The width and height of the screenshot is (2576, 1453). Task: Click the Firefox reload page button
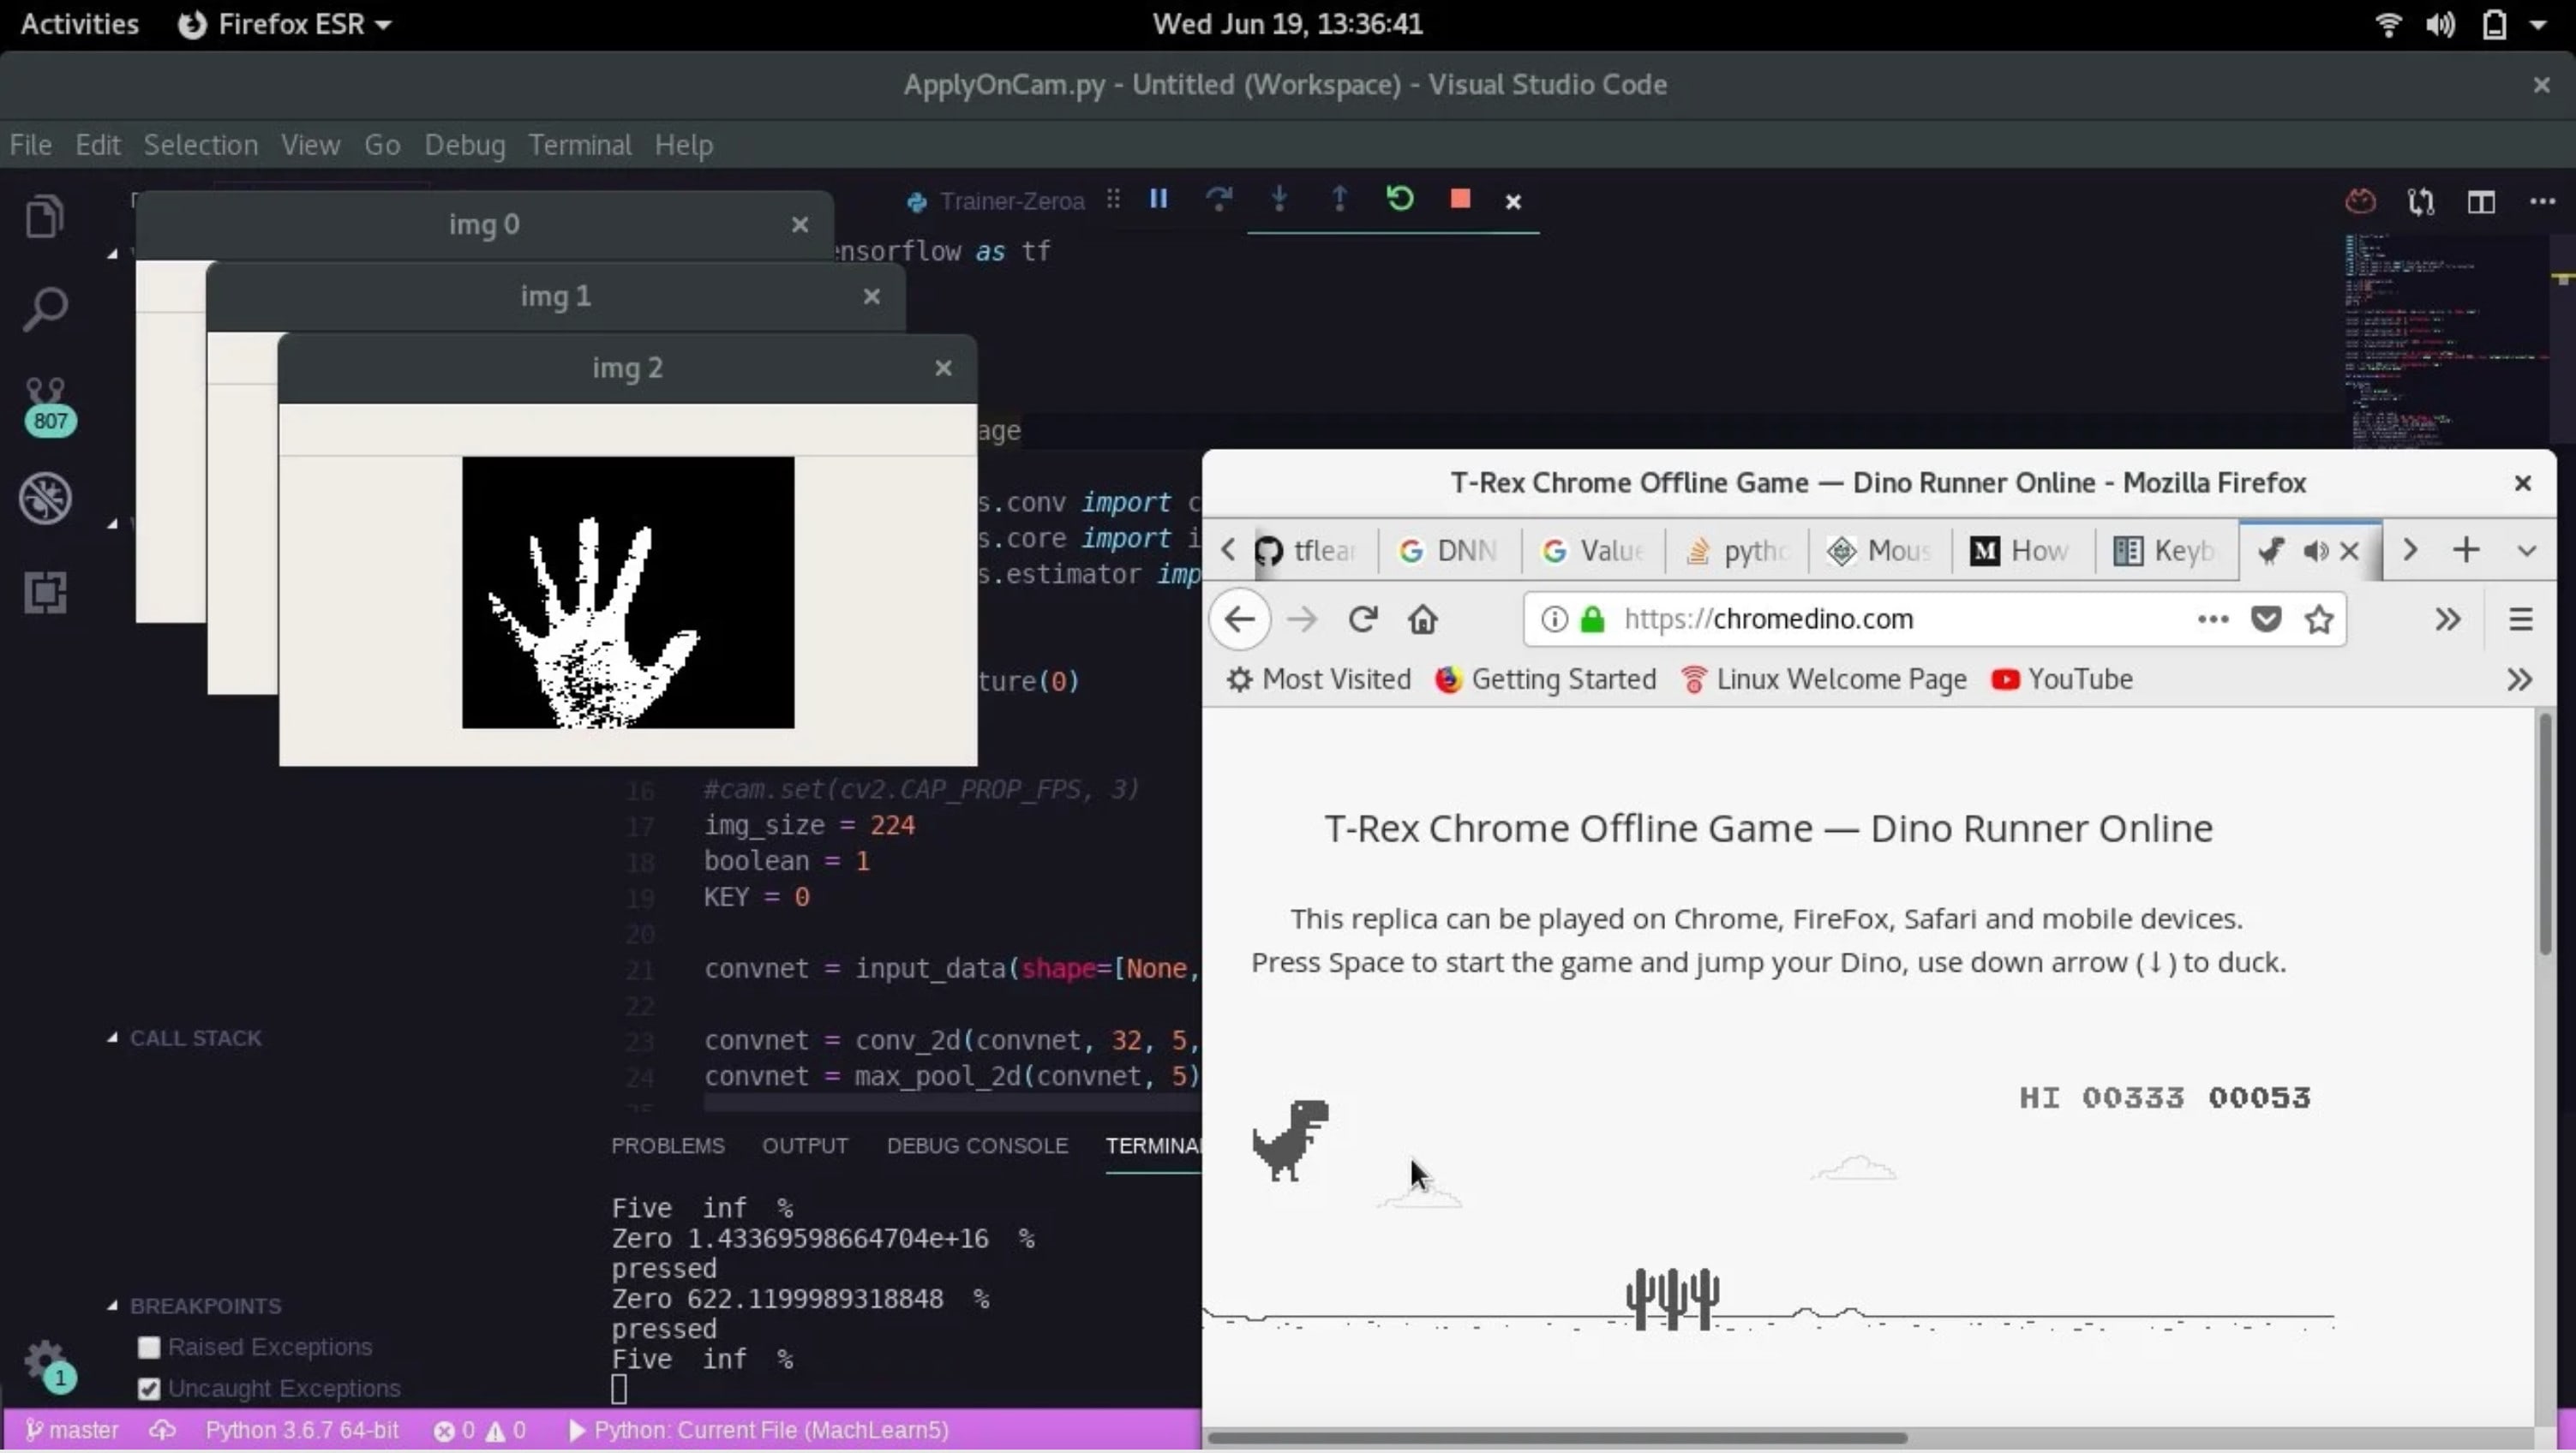pyautogui.click(x=1362, y=620)
